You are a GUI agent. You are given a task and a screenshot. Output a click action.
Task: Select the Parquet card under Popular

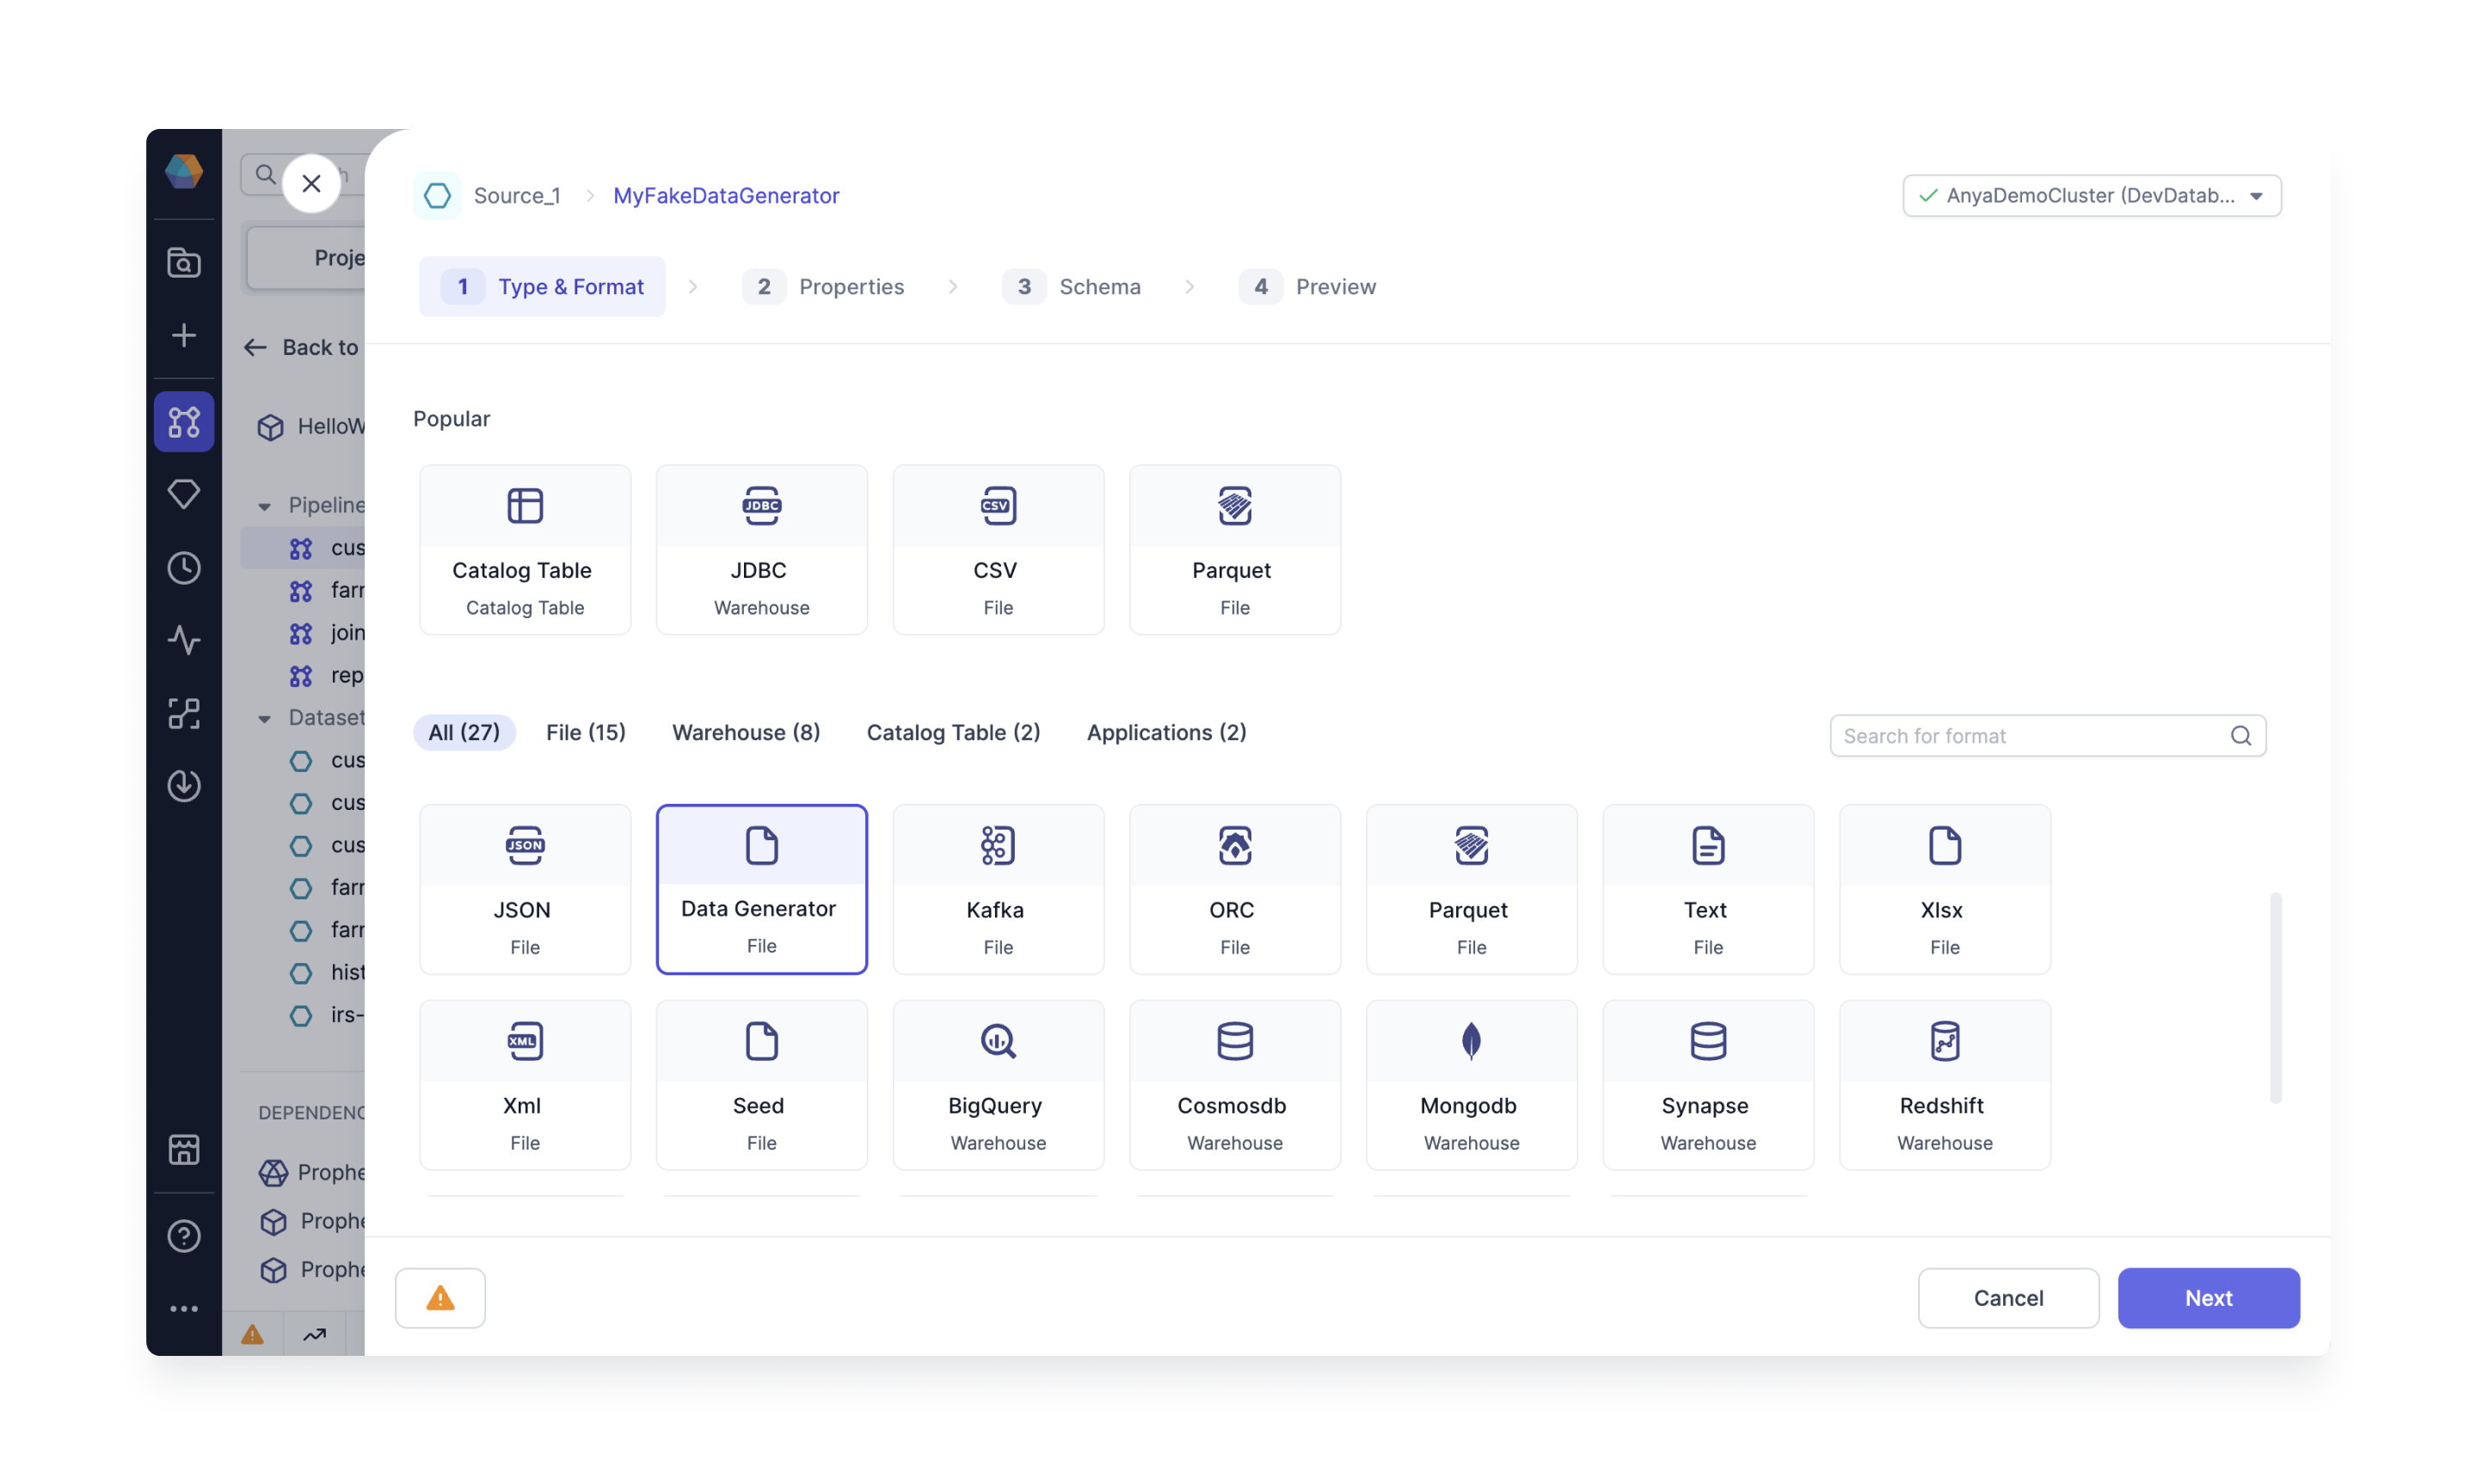tap(1234, 549)
